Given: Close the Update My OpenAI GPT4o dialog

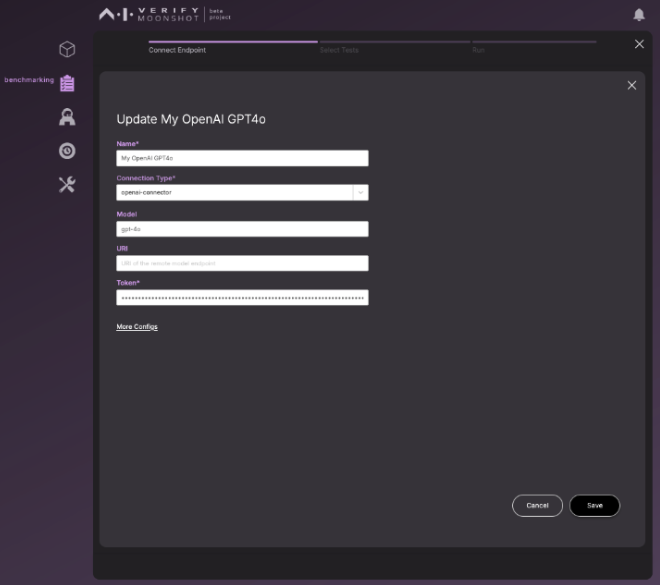Looking at the screenshot, I should coord(631,85).
